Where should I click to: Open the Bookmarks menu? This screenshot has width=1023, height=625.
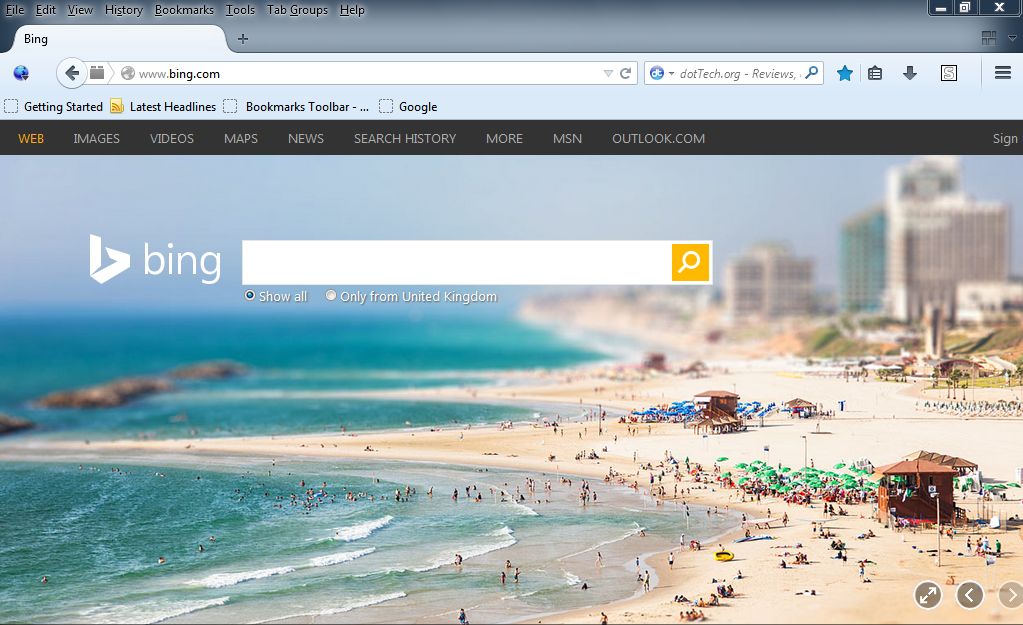pyautogui.click(x=184, y=9)
